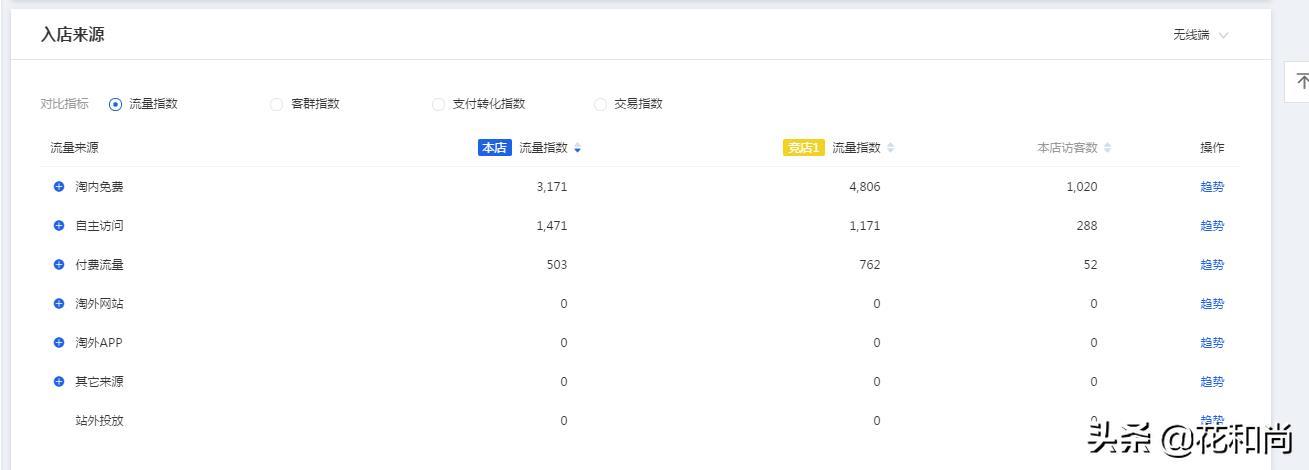Click the 入店来源 heading

tap(72, 35)
